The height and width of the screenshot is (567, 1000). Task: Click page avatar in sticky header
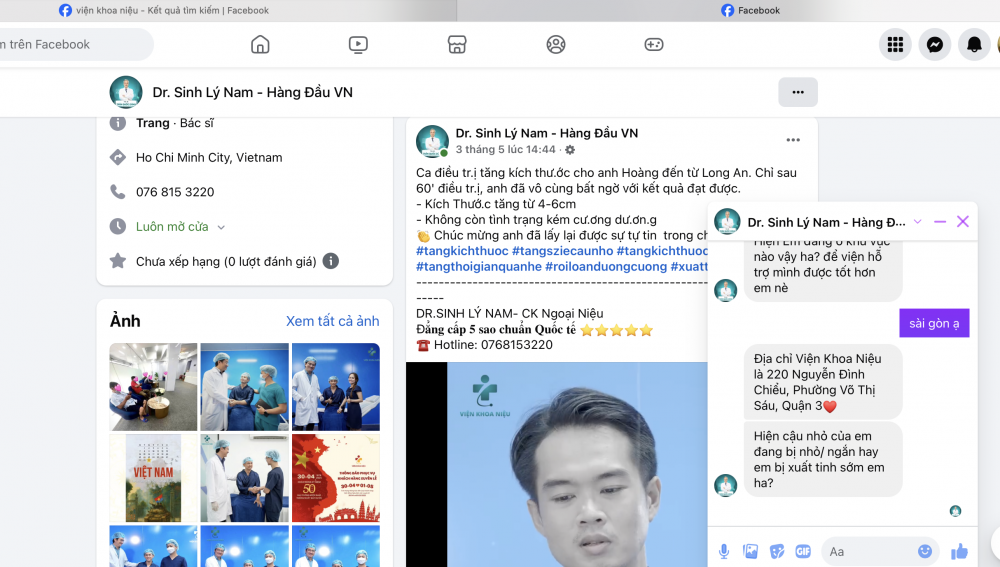126,92
